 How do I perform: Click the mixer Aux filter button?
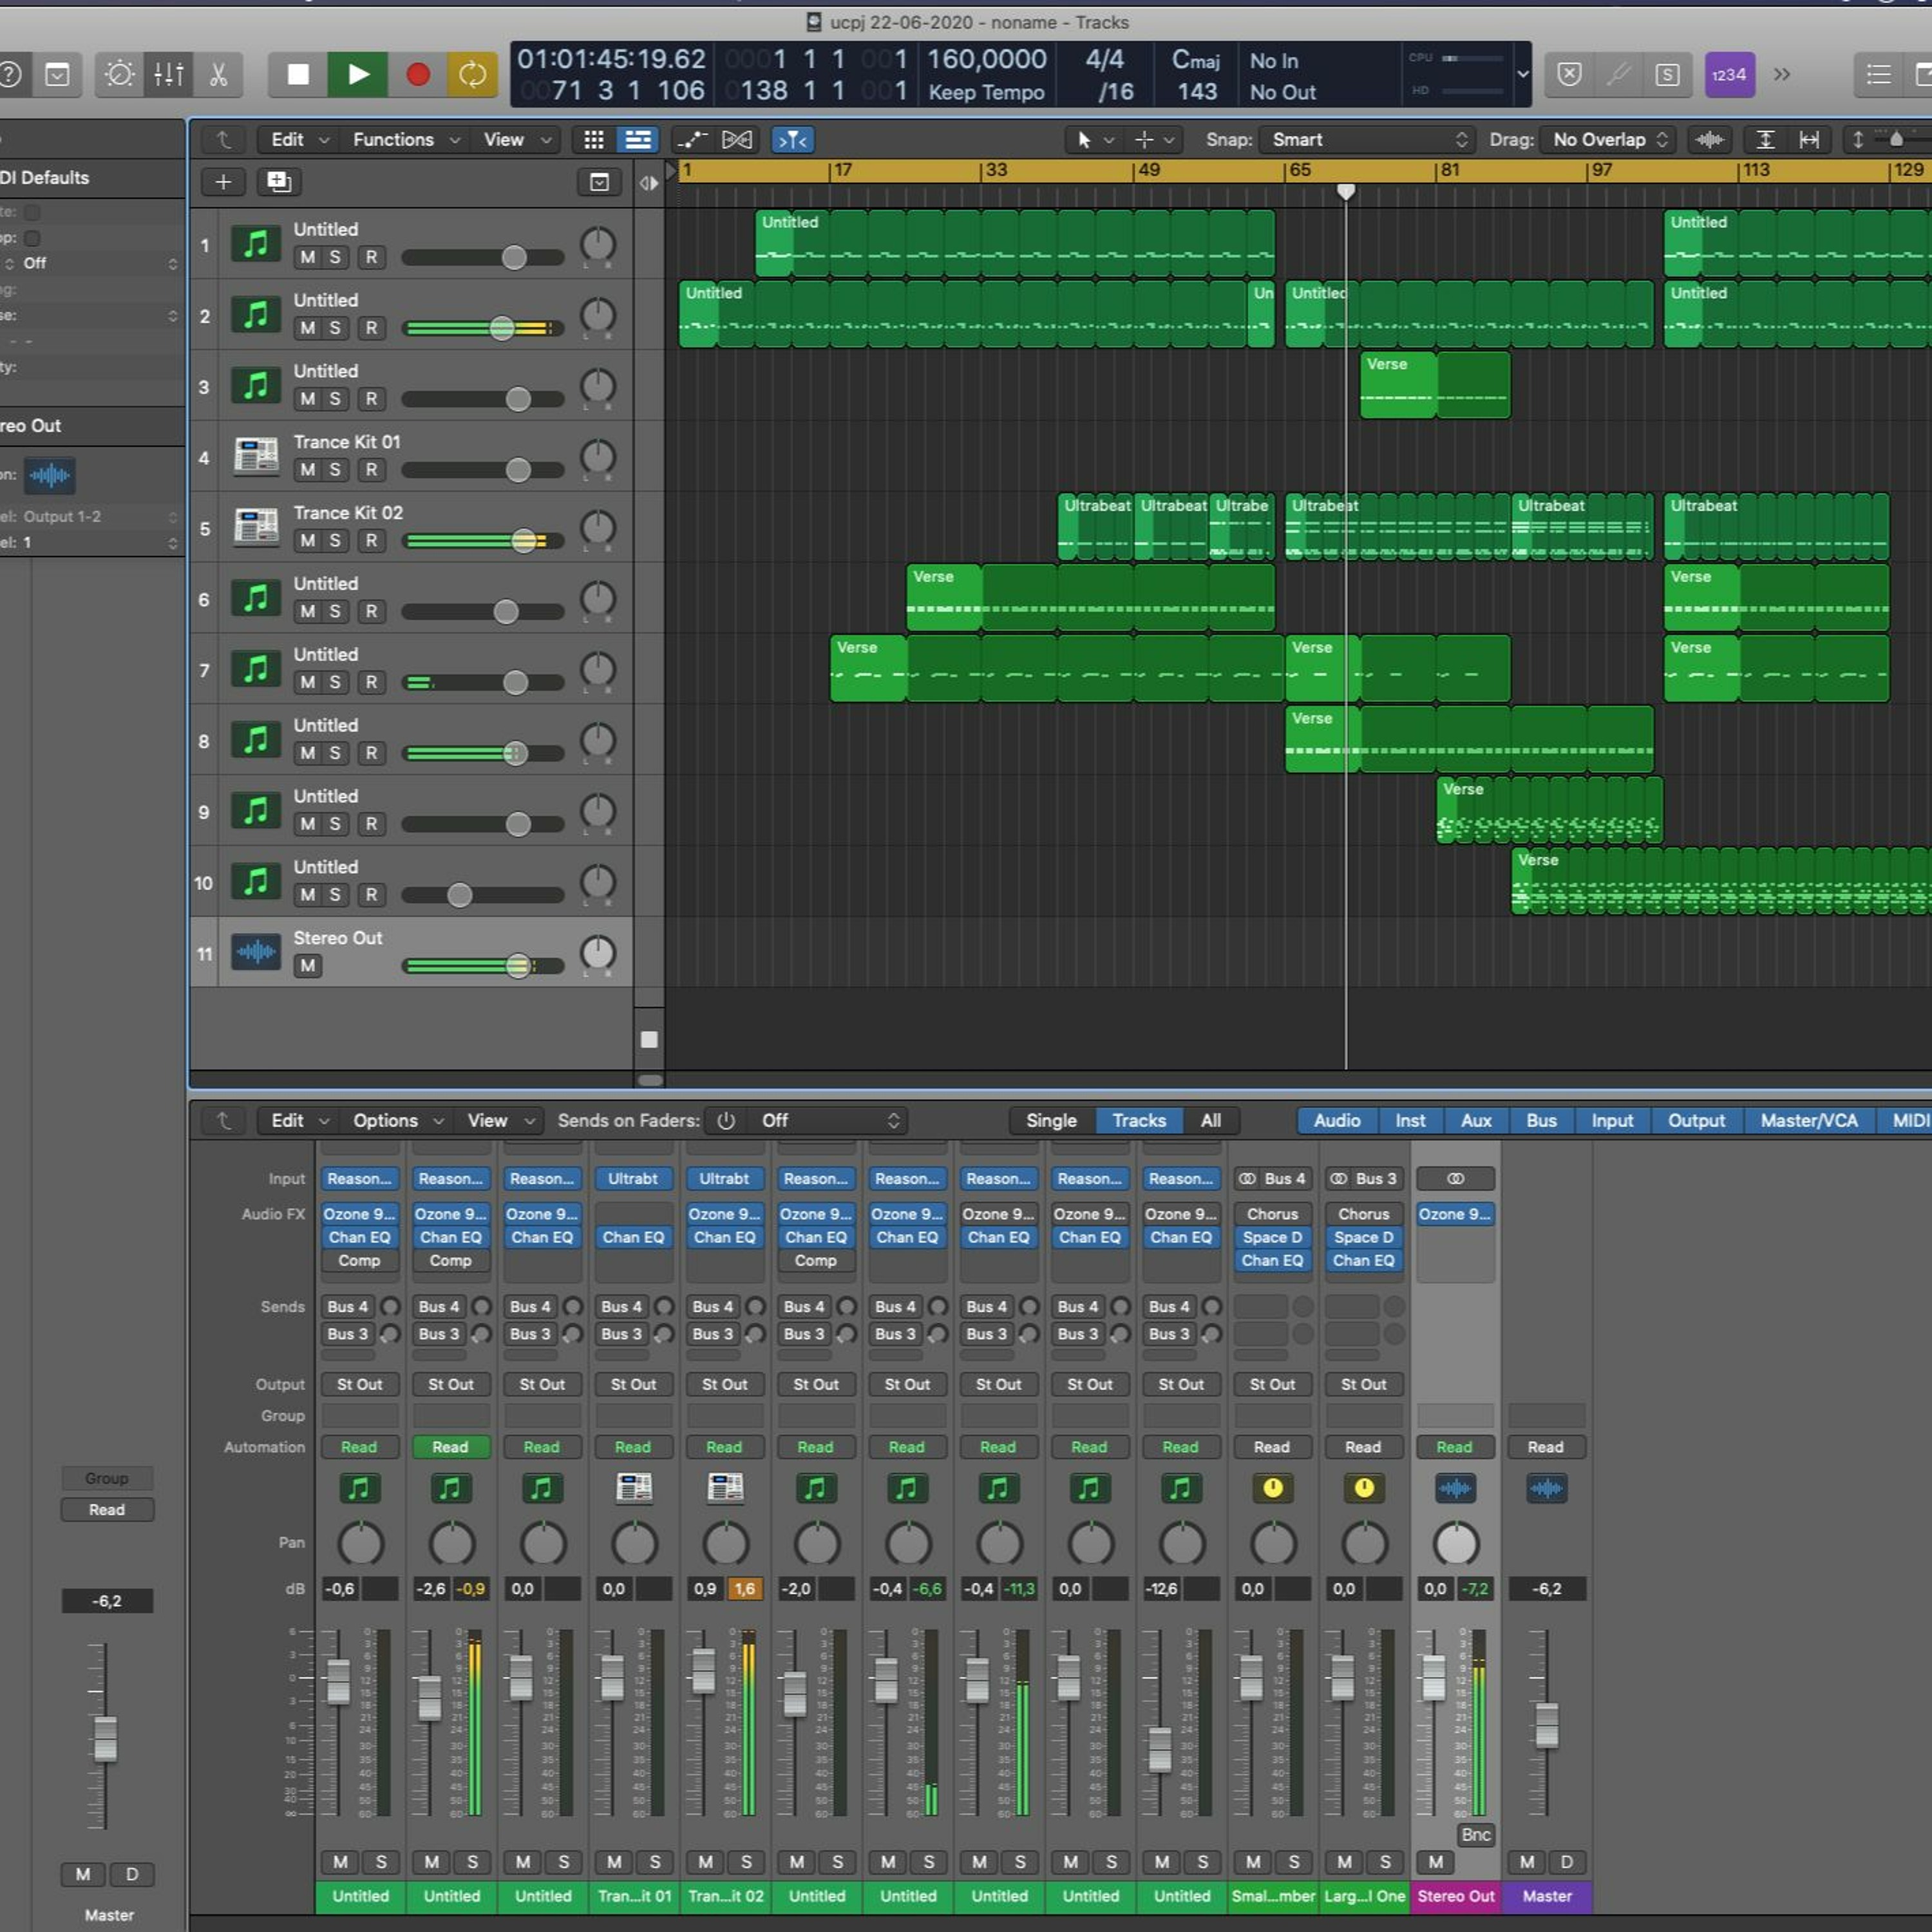pos(1475,1121)
